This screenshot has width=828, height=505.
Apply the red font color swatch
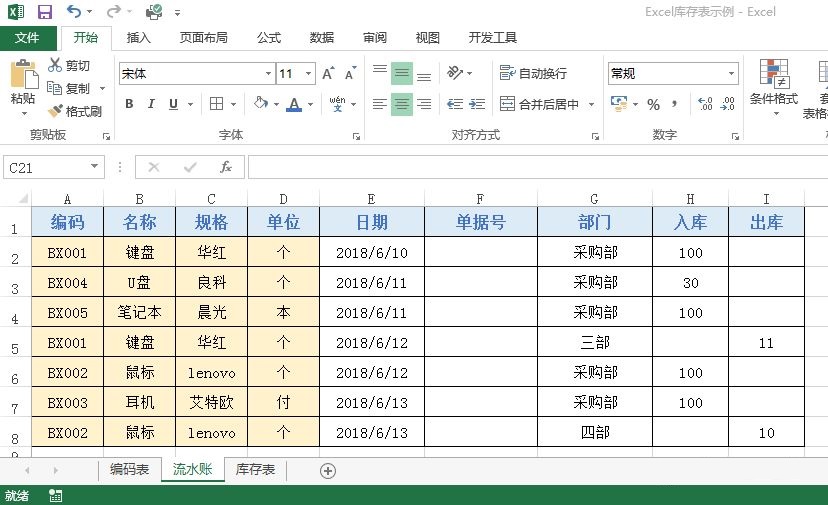coord(293,104)
